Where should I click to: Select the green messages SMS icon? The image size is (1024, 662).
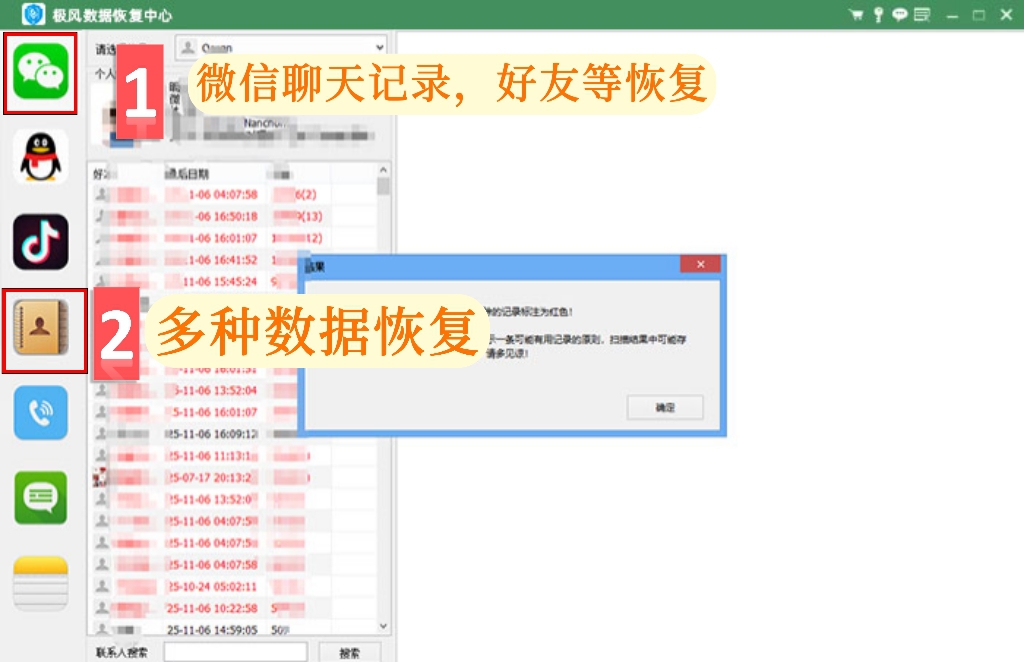[40, 497]
